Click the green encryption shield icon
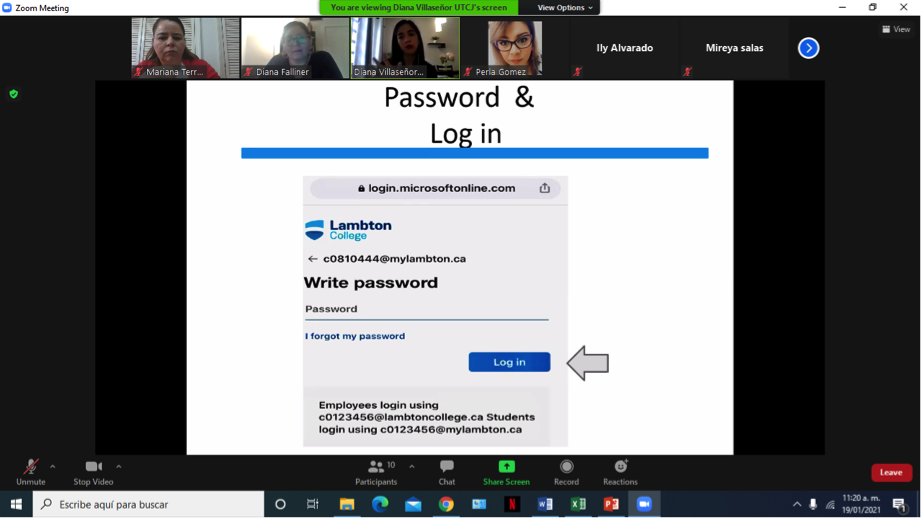Viewport: 921px width, 518px height. coord(14,94)
